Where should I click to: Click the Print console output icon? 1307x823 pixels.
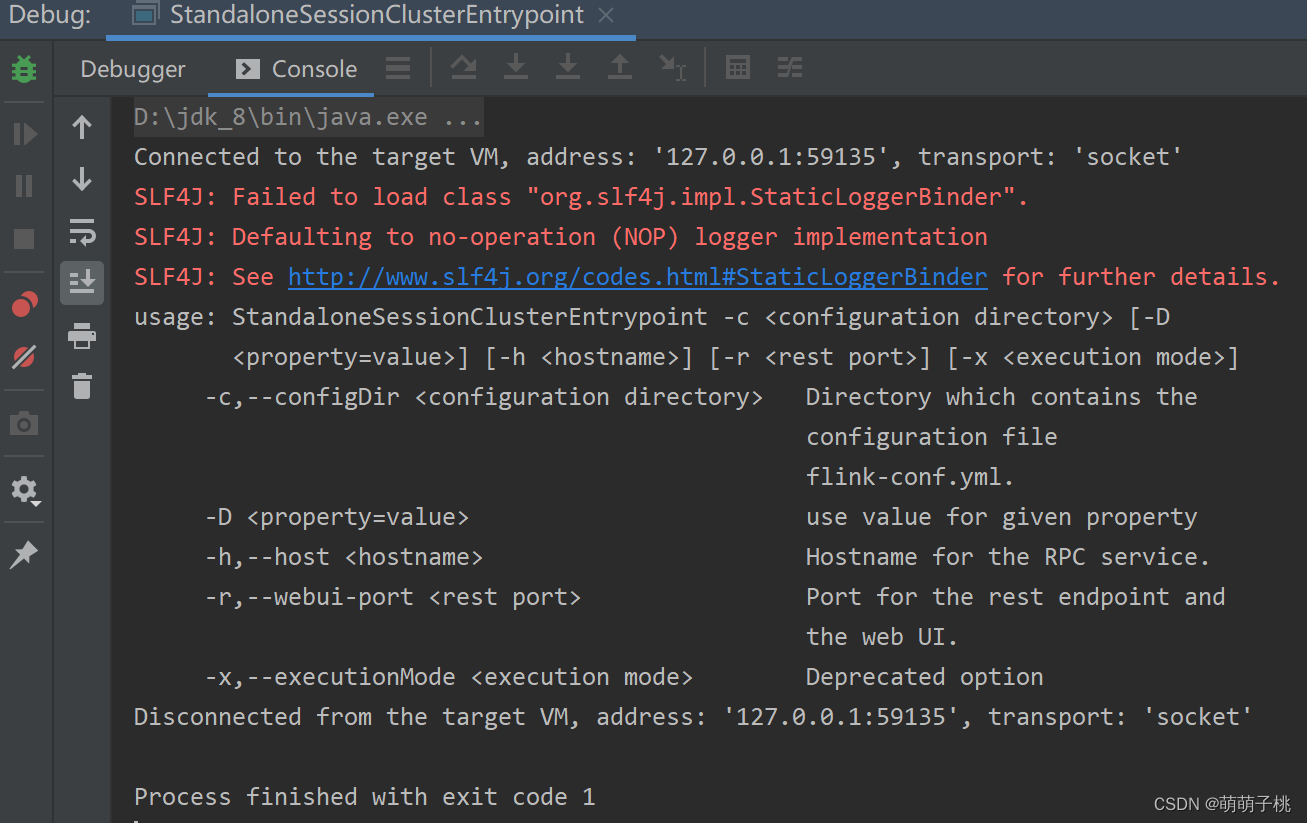point(82,335)
